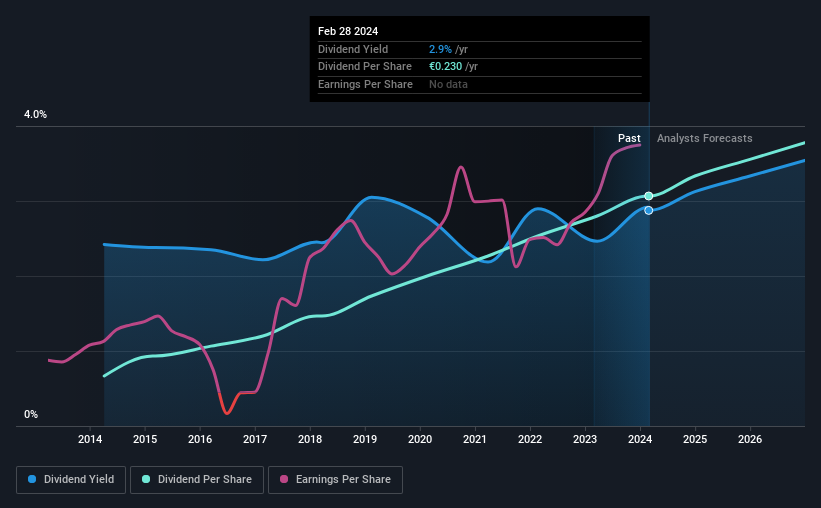Click the 2023 x-axis label

tap(585, 439)
